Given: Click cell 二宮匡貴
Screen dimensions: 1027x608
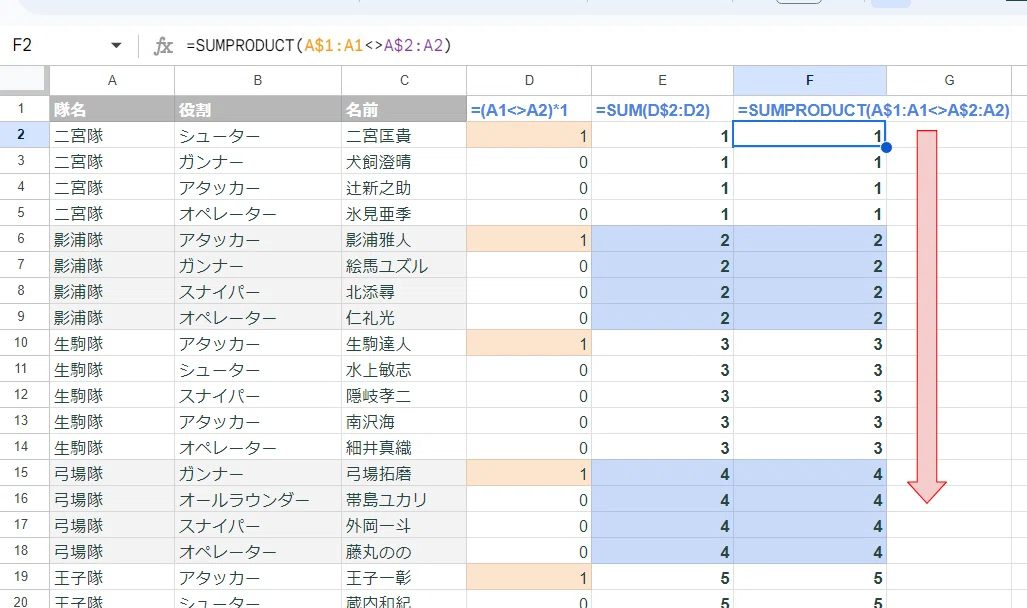Looking at the screenshot, I should pyautogui.click(x=404, y=136).
